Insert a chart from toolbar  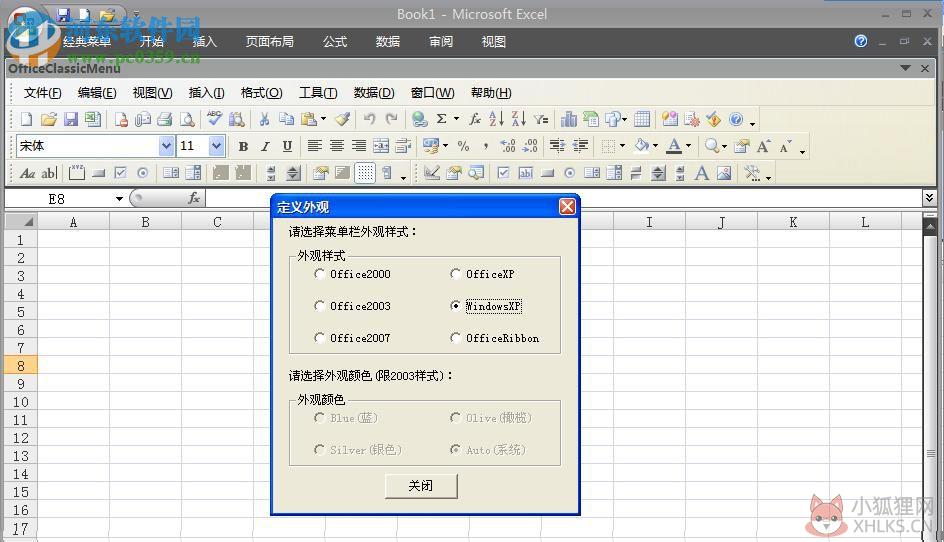click(568, 119)
